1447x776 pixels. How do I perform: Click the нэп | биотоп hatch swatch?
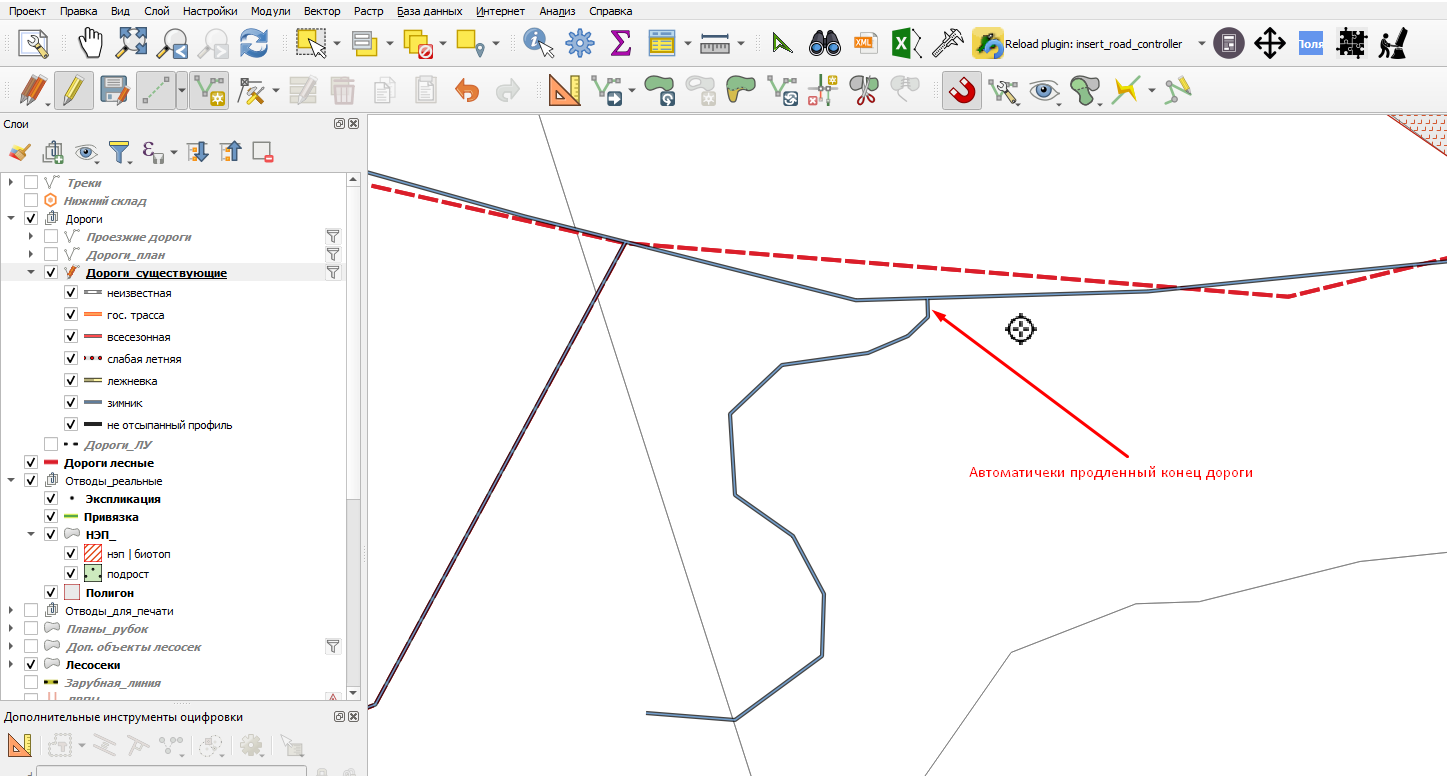click(92, 553)
